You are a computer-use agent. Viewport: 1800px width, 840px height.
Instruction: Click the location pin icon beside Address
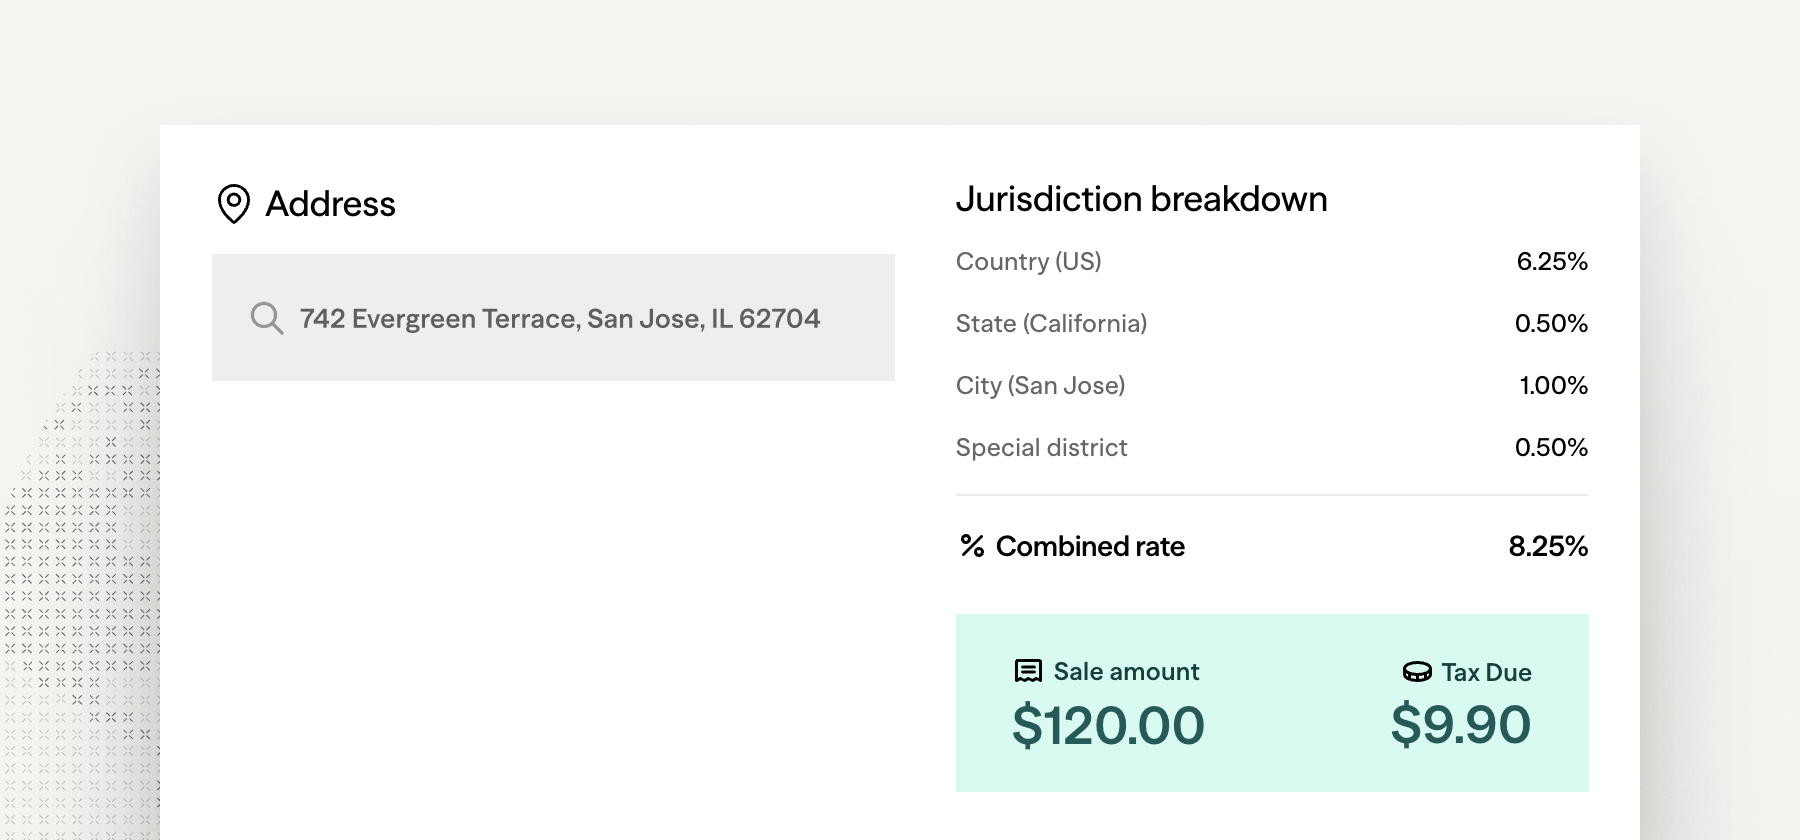[234, 204]
